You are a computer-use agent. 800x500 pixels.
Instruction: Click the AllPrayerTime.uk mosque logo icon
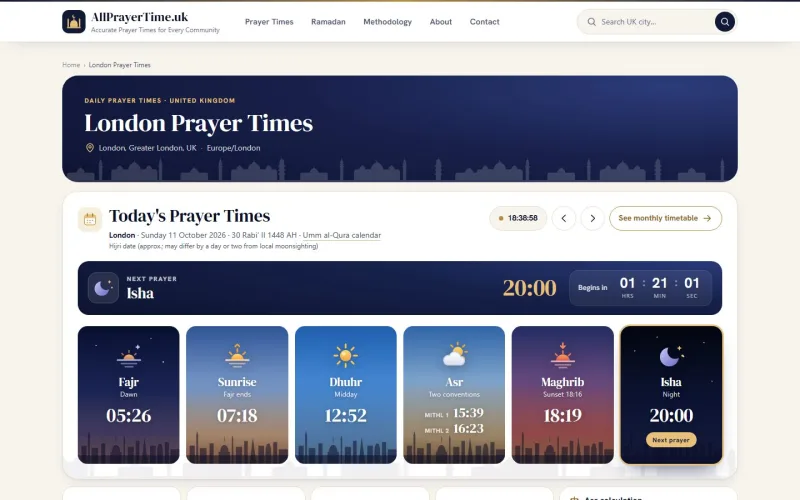[73, 22]
